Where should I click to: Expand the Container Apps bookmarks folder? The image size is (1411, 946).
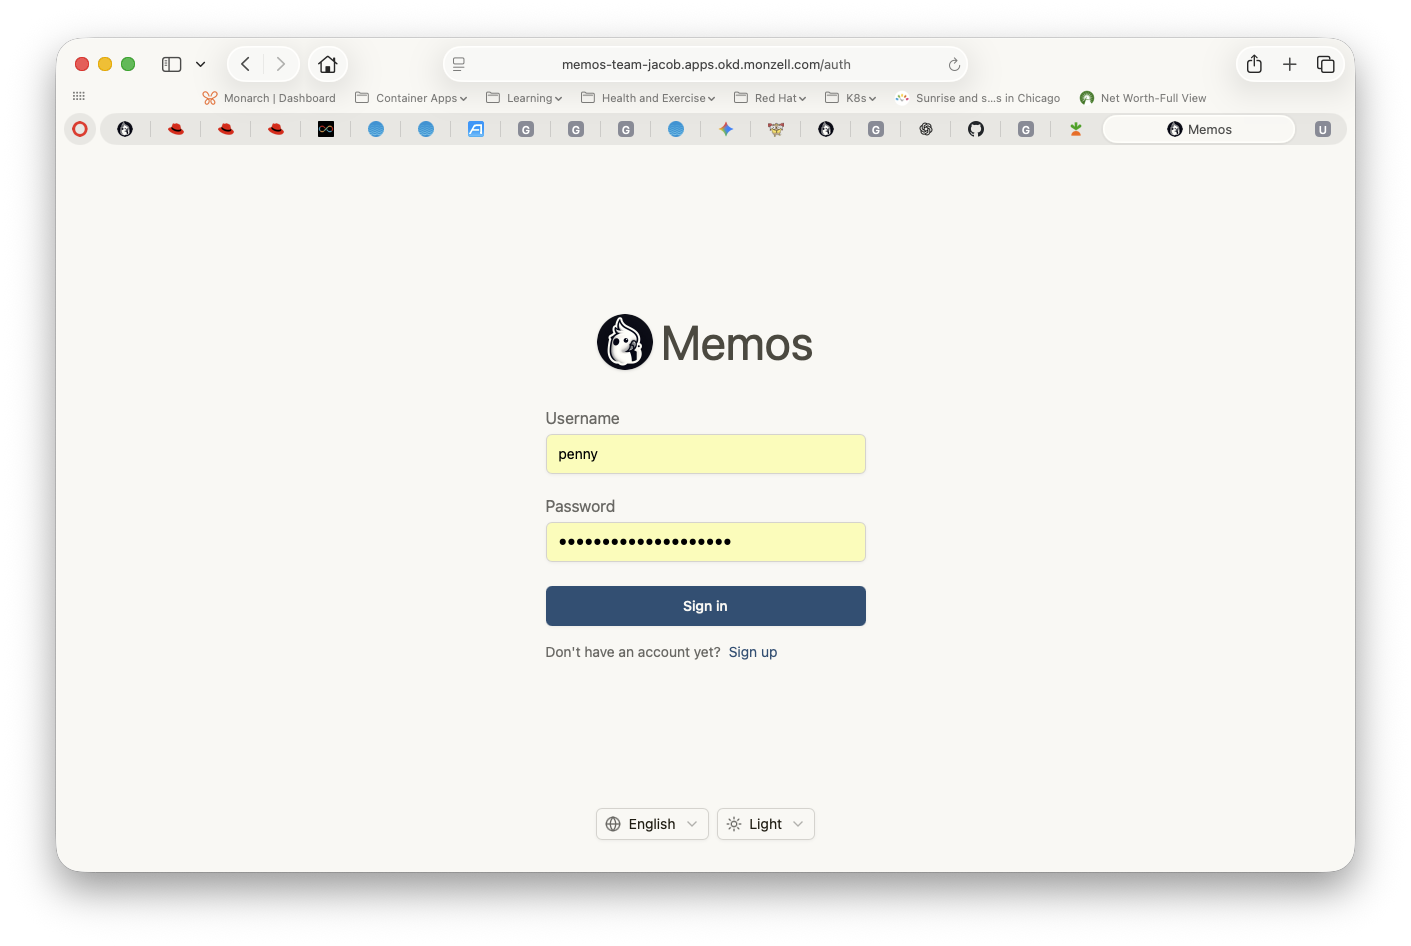(x=411, y=98)
